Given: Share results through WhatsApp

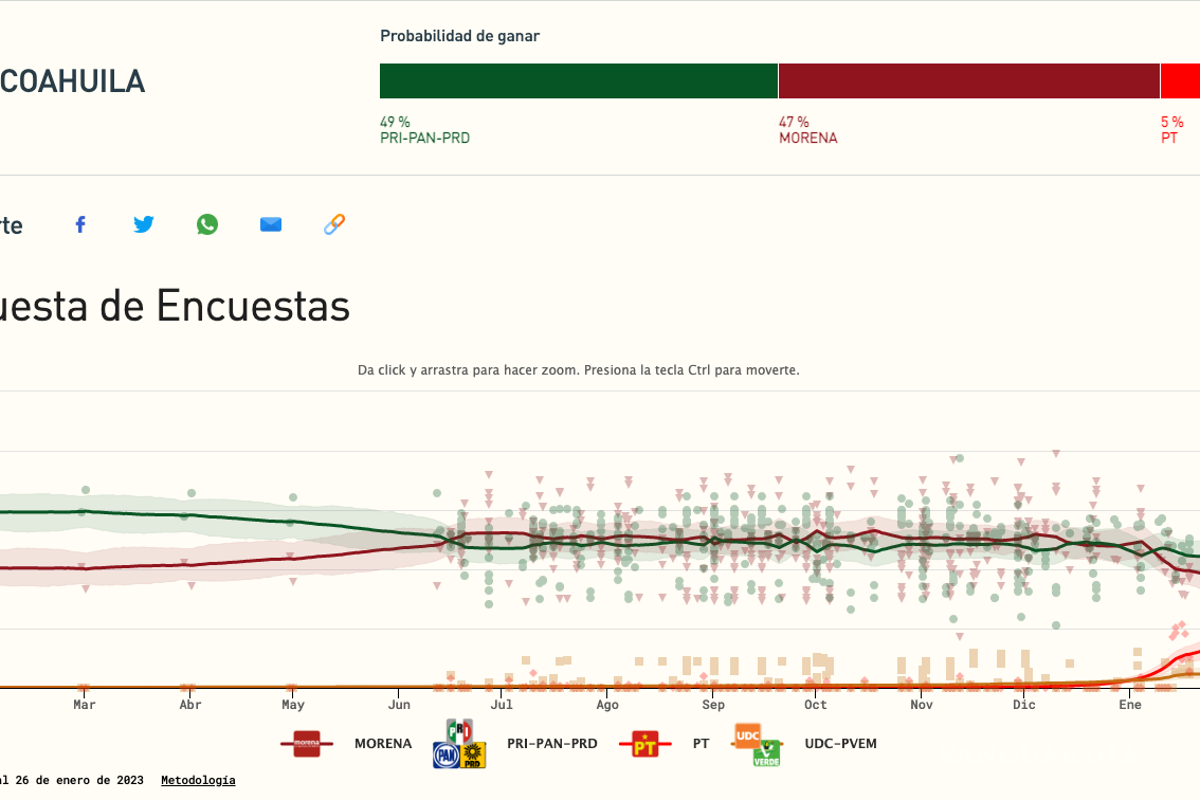Looking at the screenshot, I should coord(207,224).
